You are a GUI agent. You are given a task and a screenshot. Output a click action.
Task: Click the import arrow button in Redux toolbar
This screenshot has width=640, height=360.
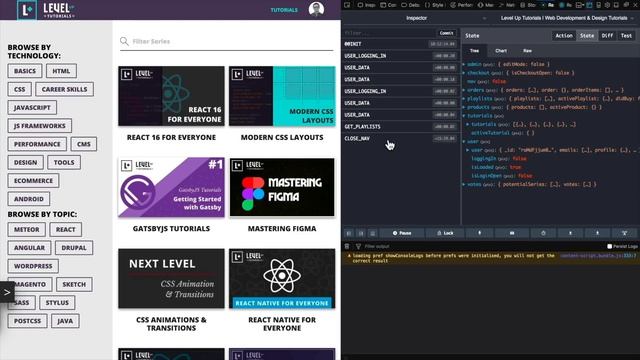pos(598,233)
